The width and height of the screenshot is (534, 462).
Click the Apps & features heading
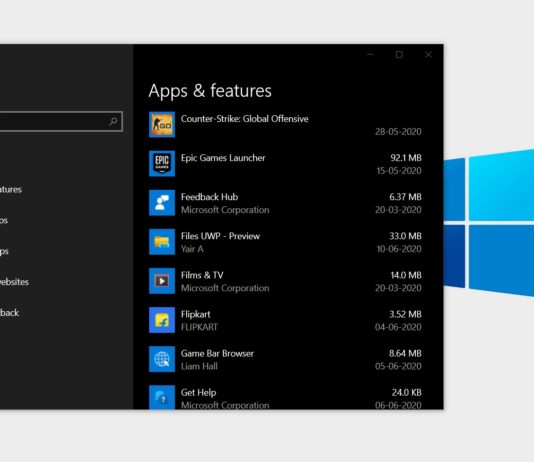(x=210, y=91)
